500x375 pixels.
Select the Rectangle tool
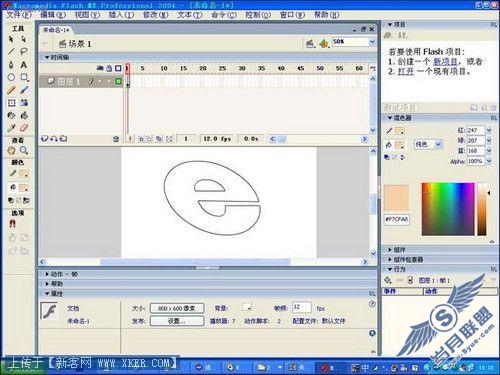point(24,77)
